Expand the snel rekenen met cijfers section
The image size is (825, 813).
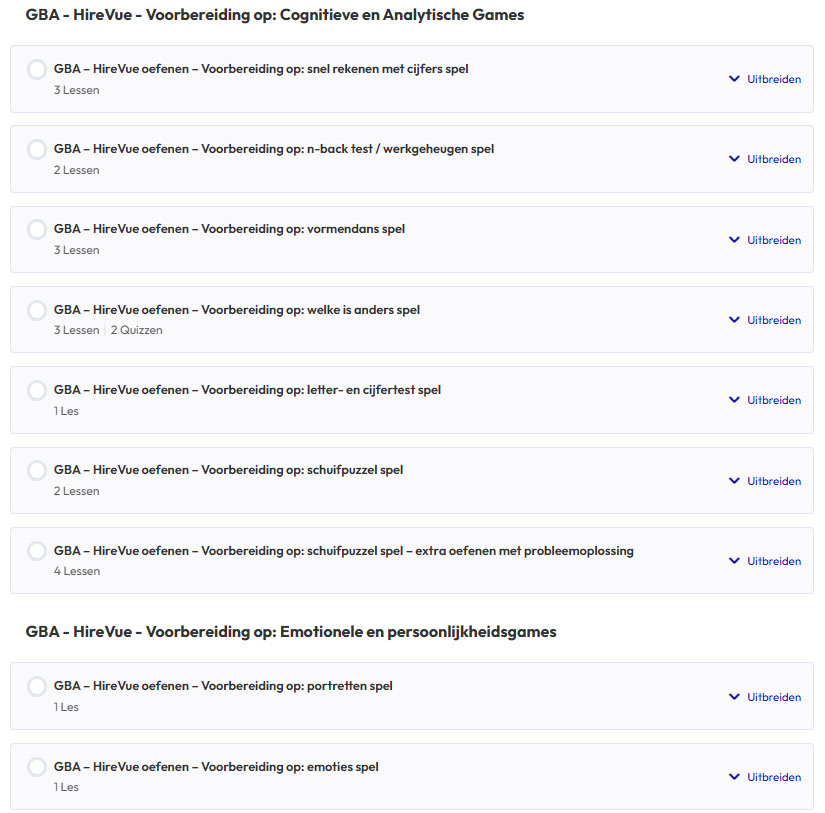coord(765,79)
